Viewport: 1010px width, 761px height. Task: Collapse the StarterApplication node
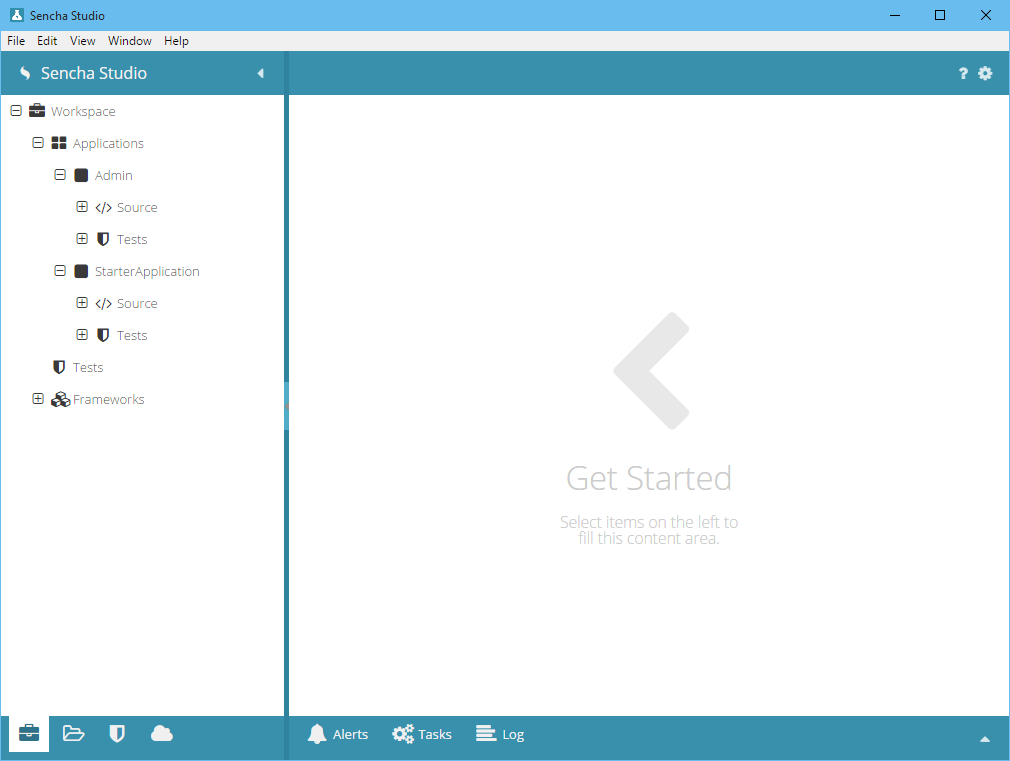[x=60, y=271]
